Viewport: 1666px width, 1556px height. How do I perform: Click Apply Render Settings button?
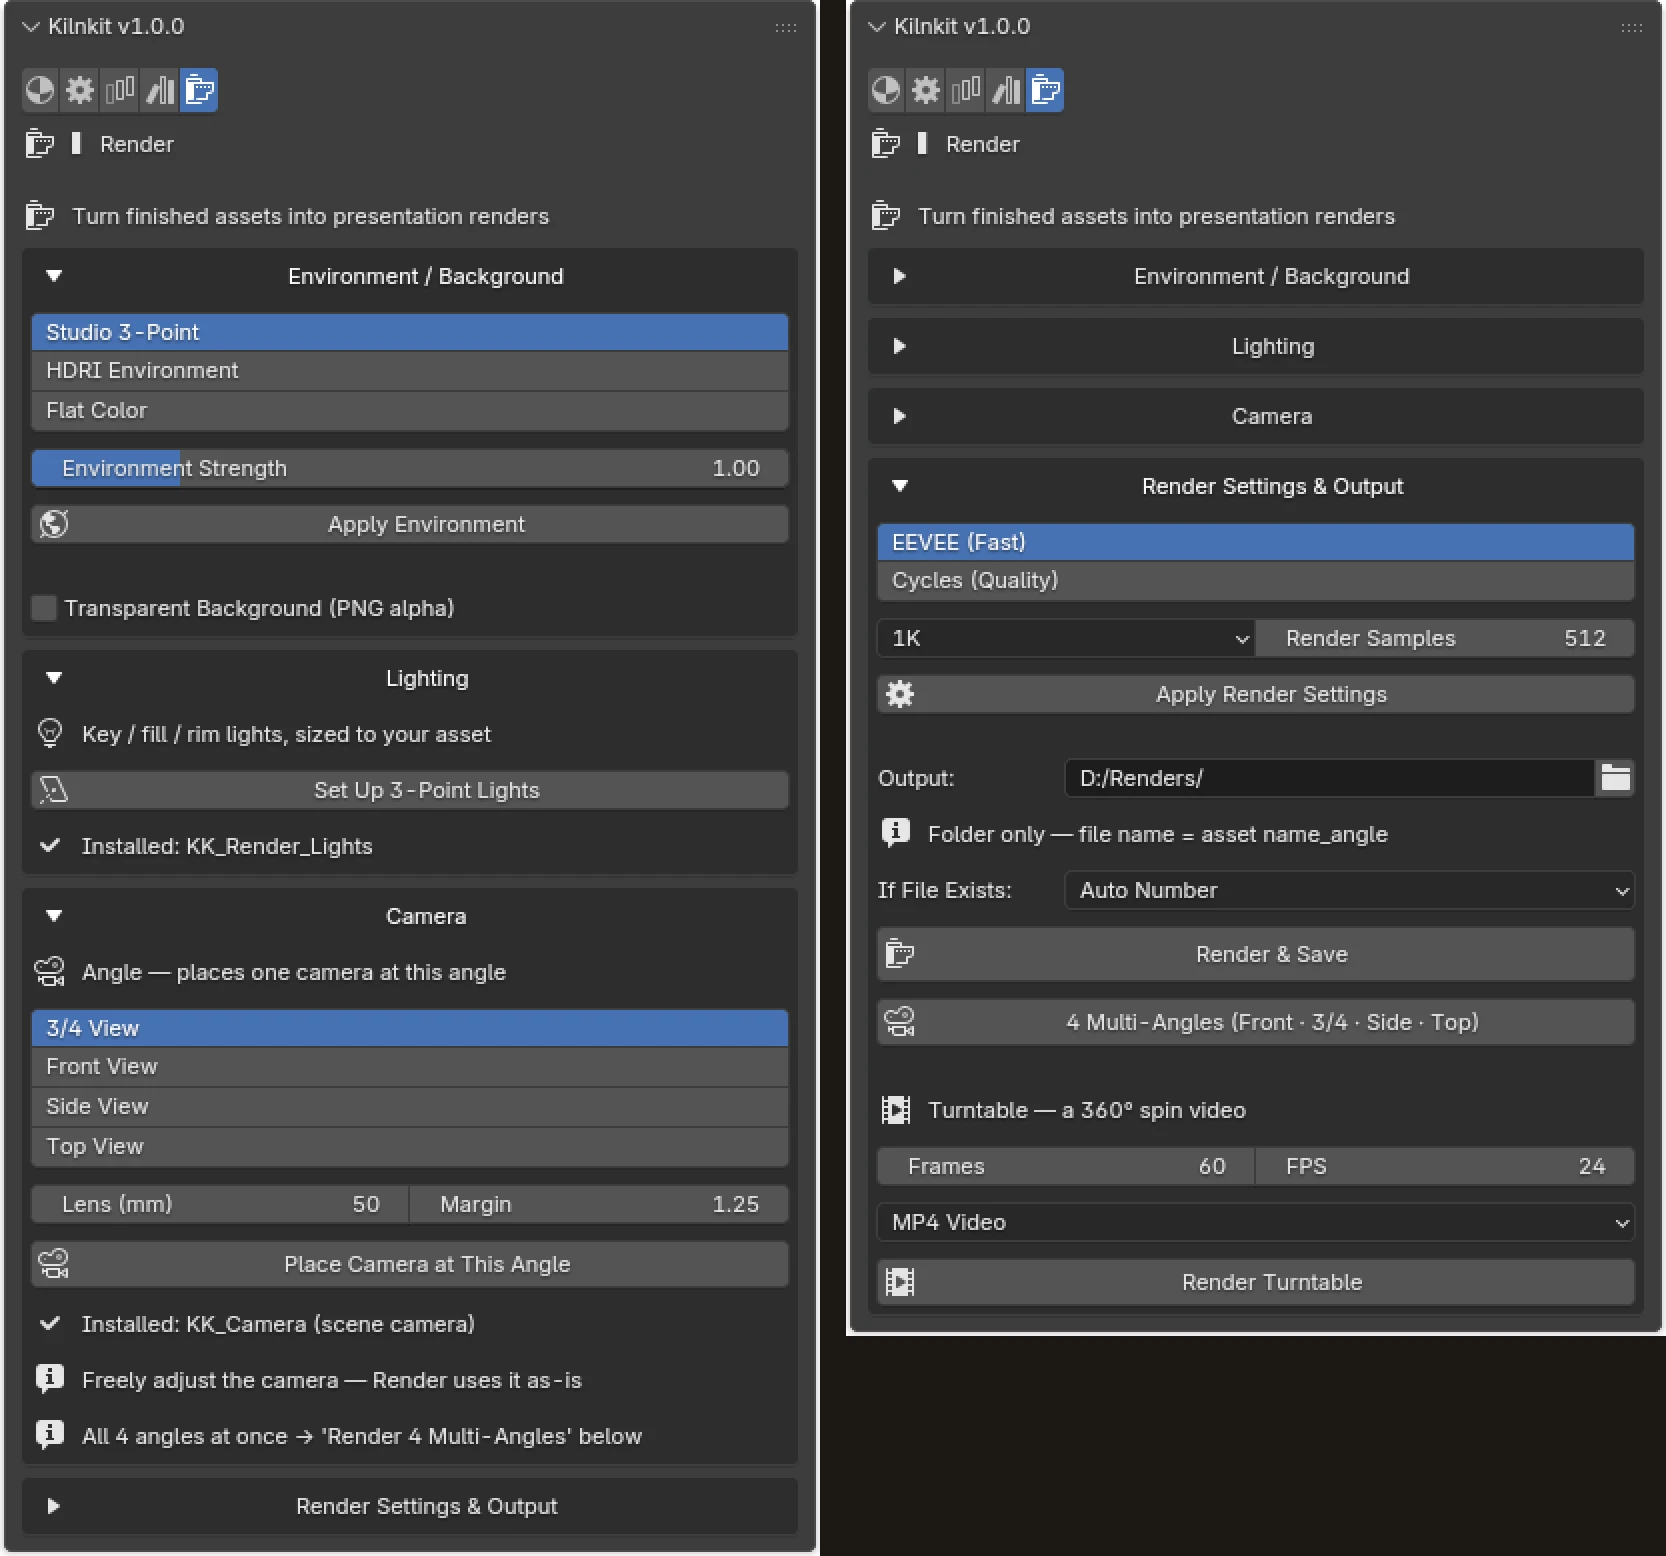pyautogui.click(x=1256, y=694)
